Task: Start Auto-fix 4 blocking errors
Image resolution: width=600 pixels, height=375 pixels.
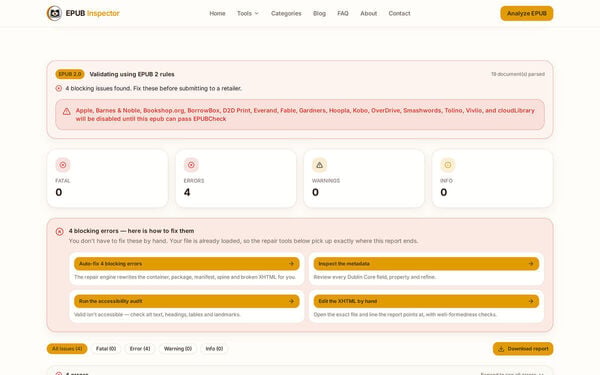Action: (187, 264)
